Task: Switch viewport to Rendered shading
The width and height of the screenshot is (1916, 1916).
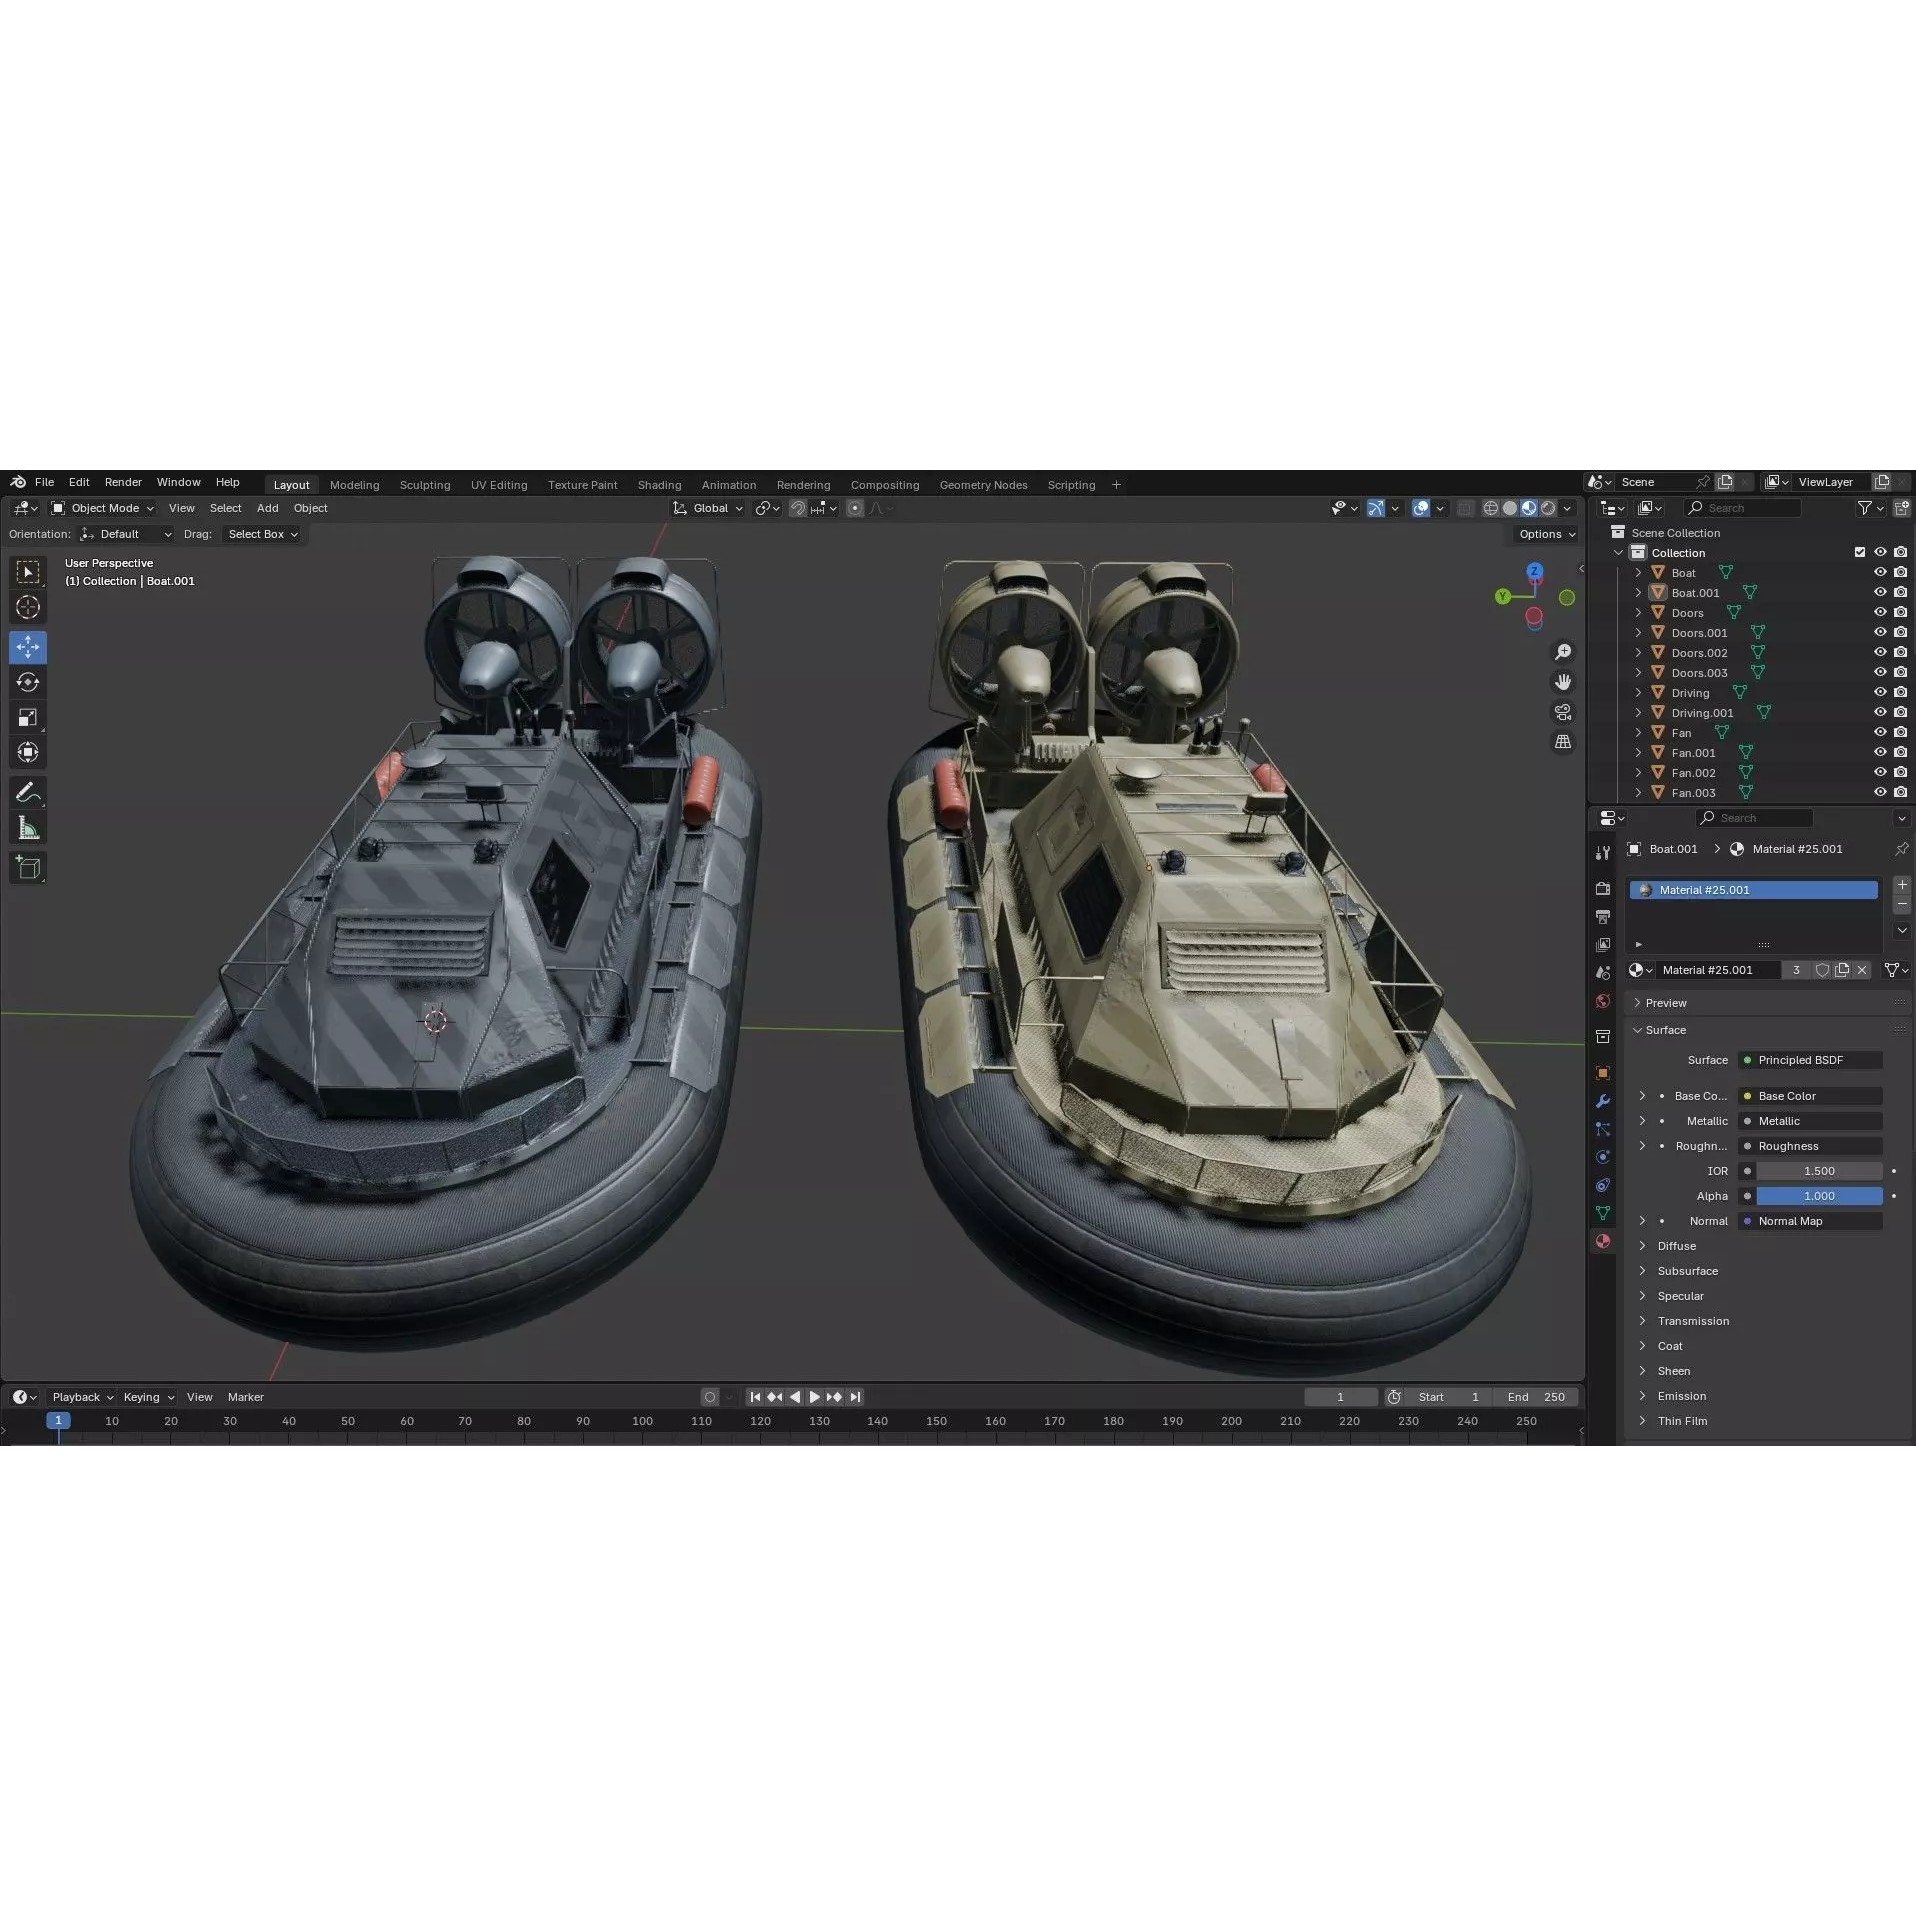Action: click(x=1548, y=508)
